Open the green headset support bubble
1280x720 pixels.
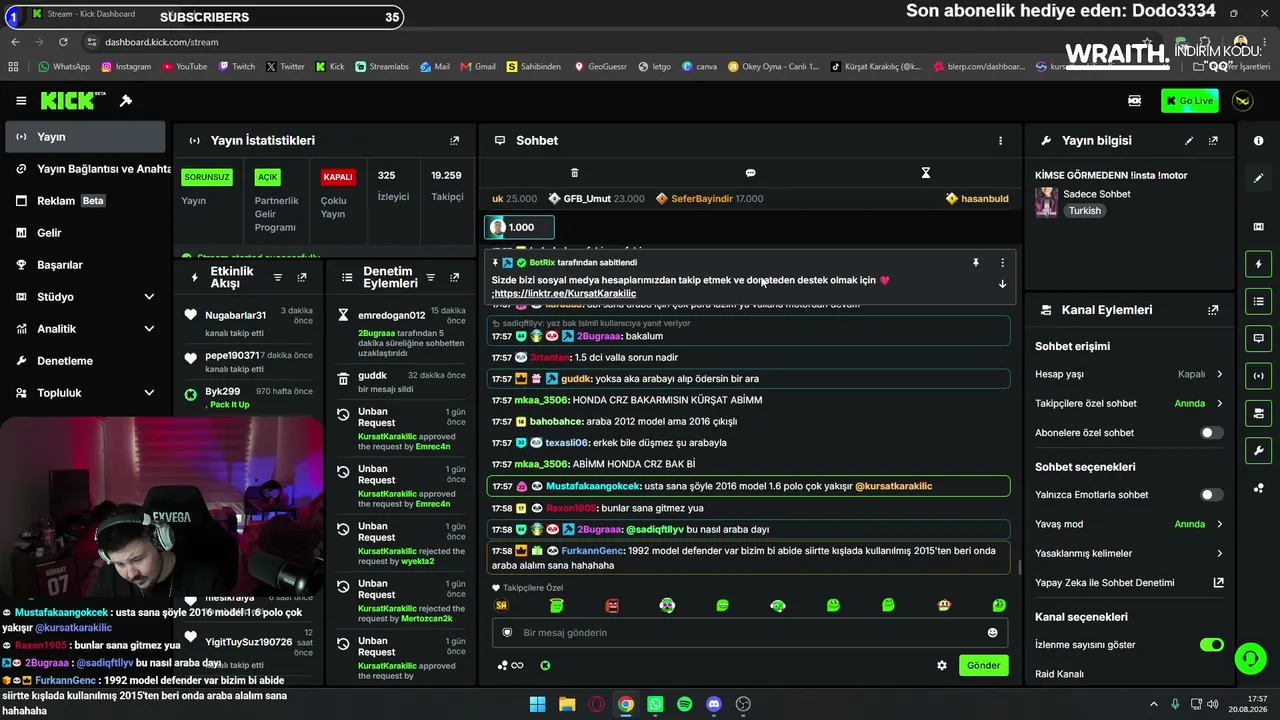coord(1250,658)
